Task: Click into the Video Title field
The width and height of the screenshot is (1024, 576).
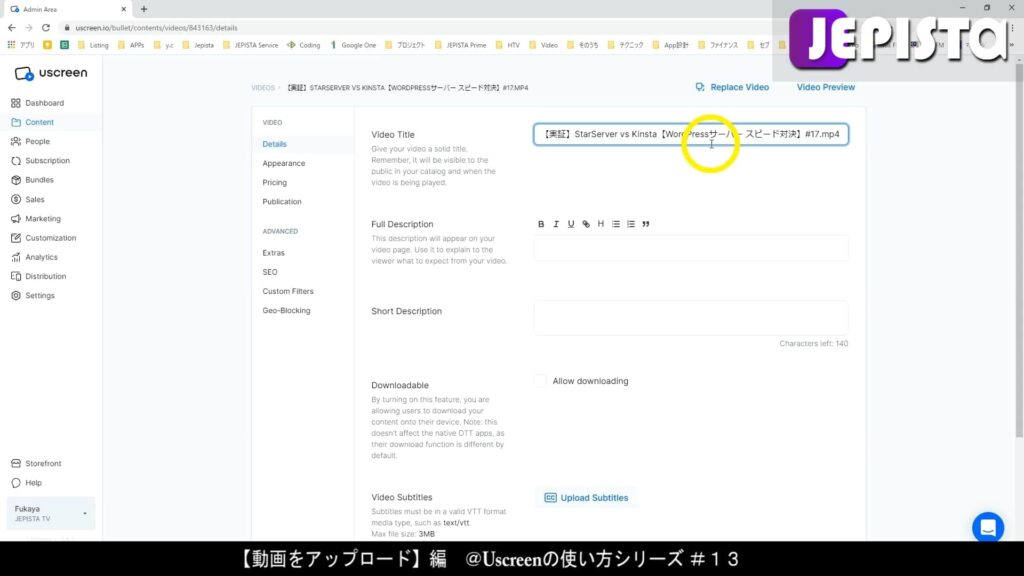Action: 690,134
